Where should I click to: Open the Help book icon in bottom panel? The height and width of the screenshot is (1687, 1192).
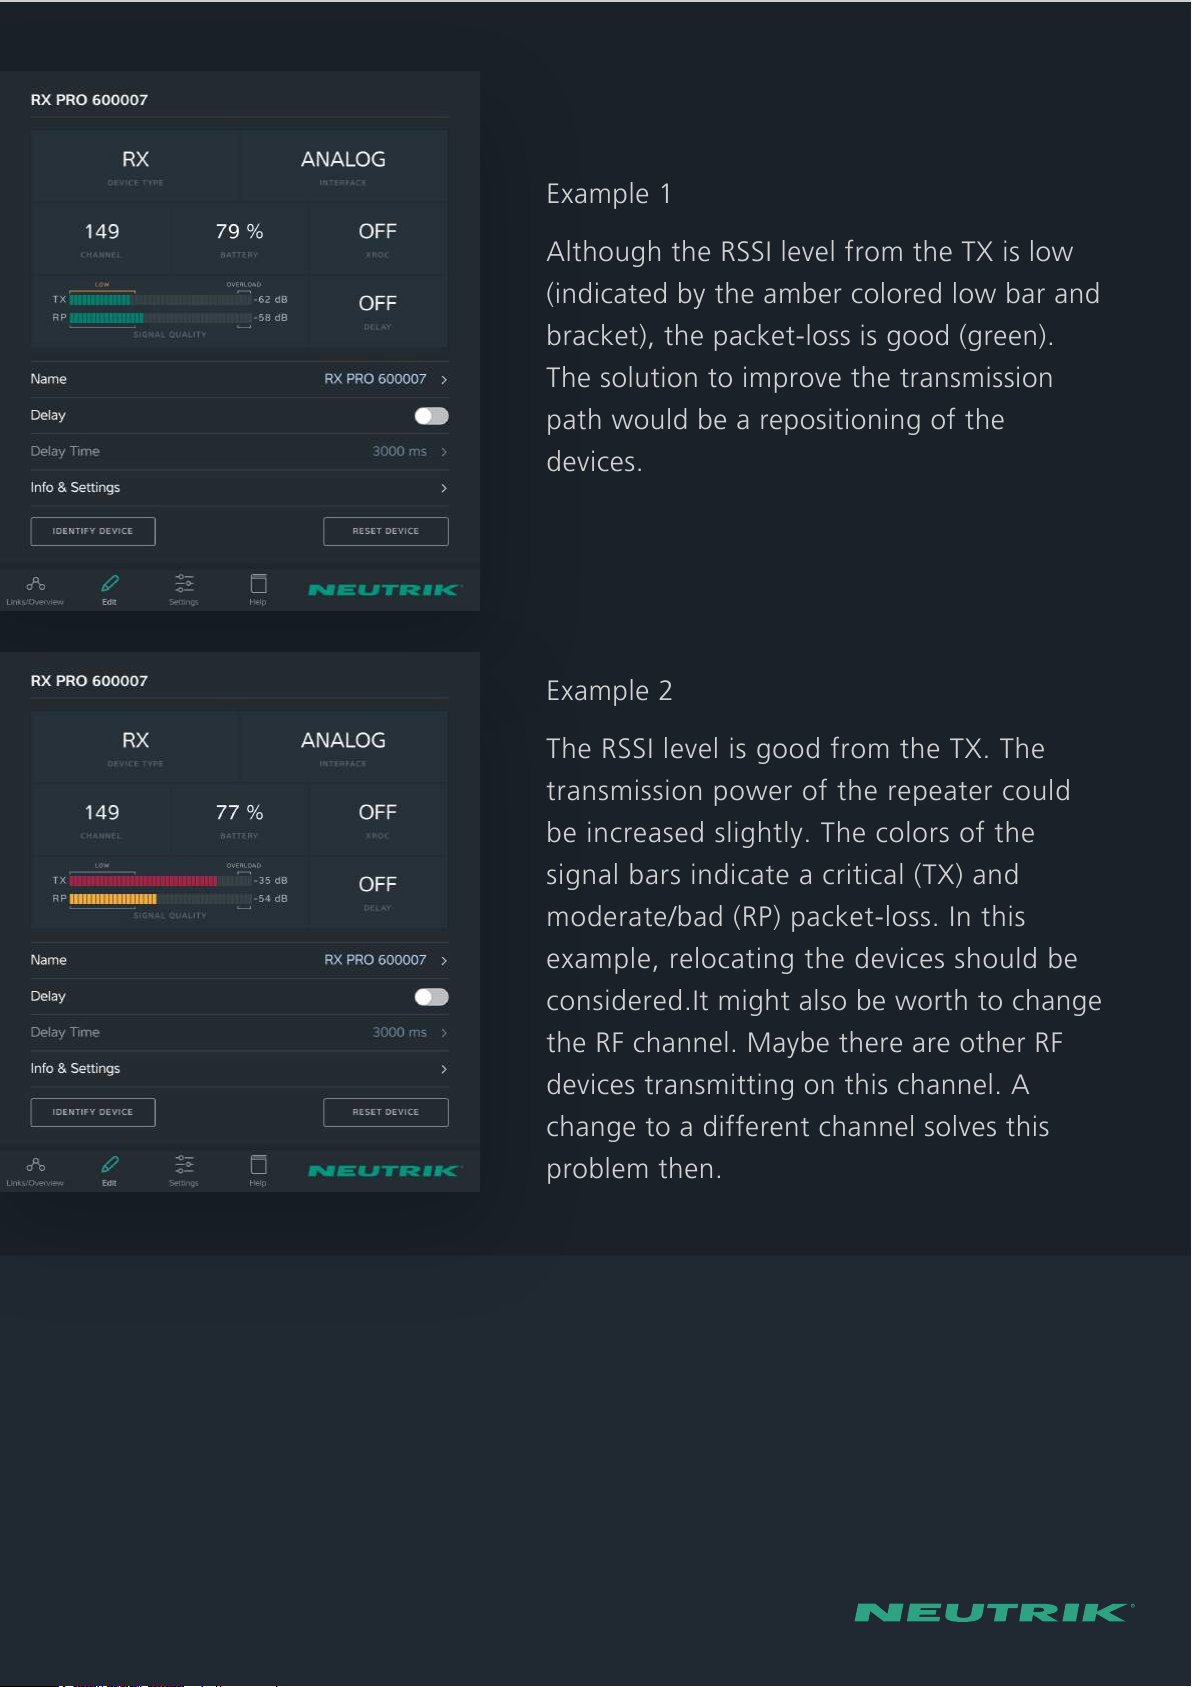[258, 1170]
